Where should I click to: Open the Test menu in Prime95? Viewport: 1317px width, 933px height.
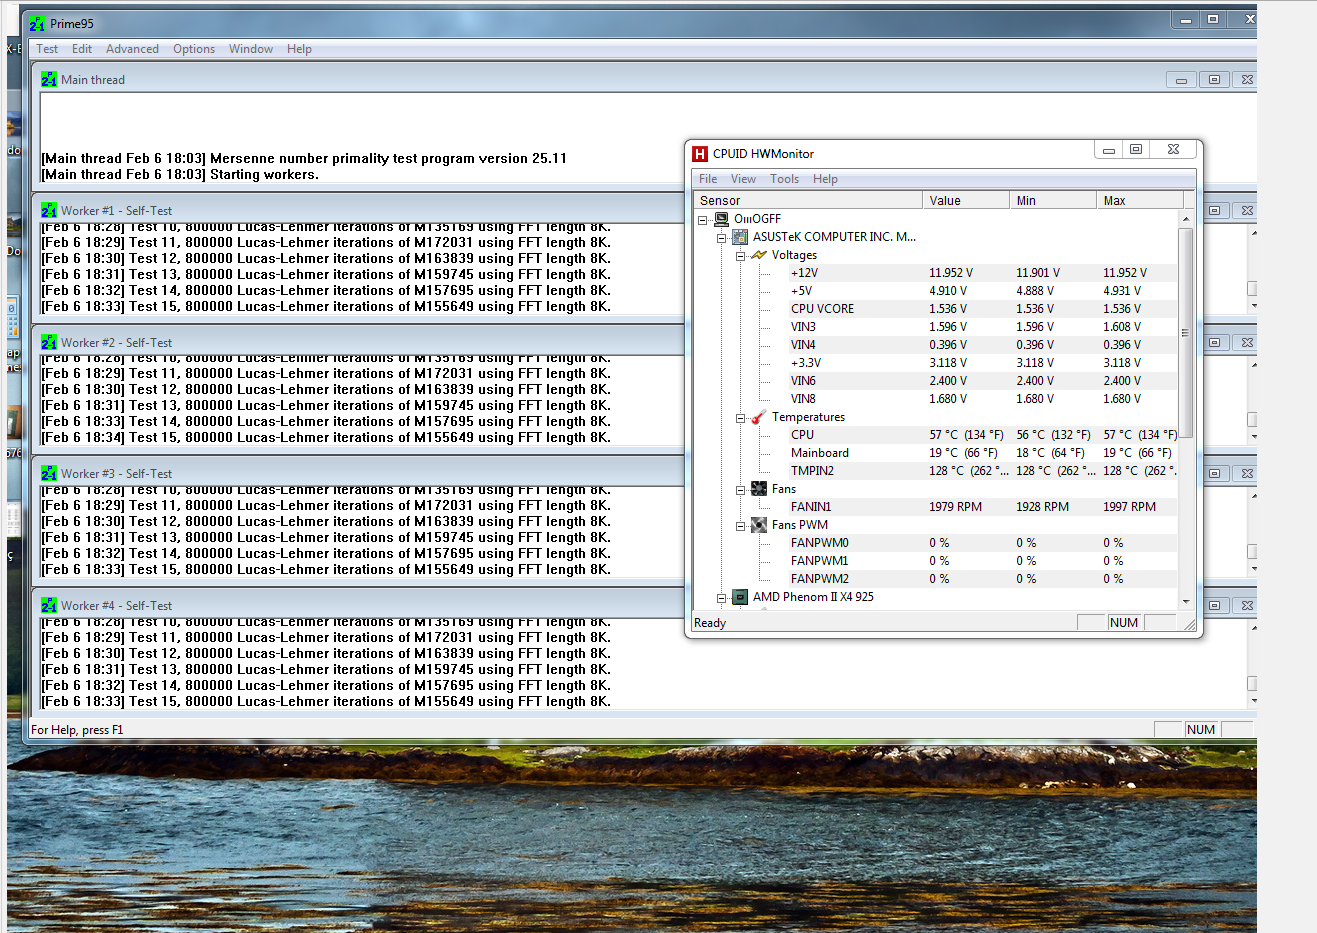(47, 48)
